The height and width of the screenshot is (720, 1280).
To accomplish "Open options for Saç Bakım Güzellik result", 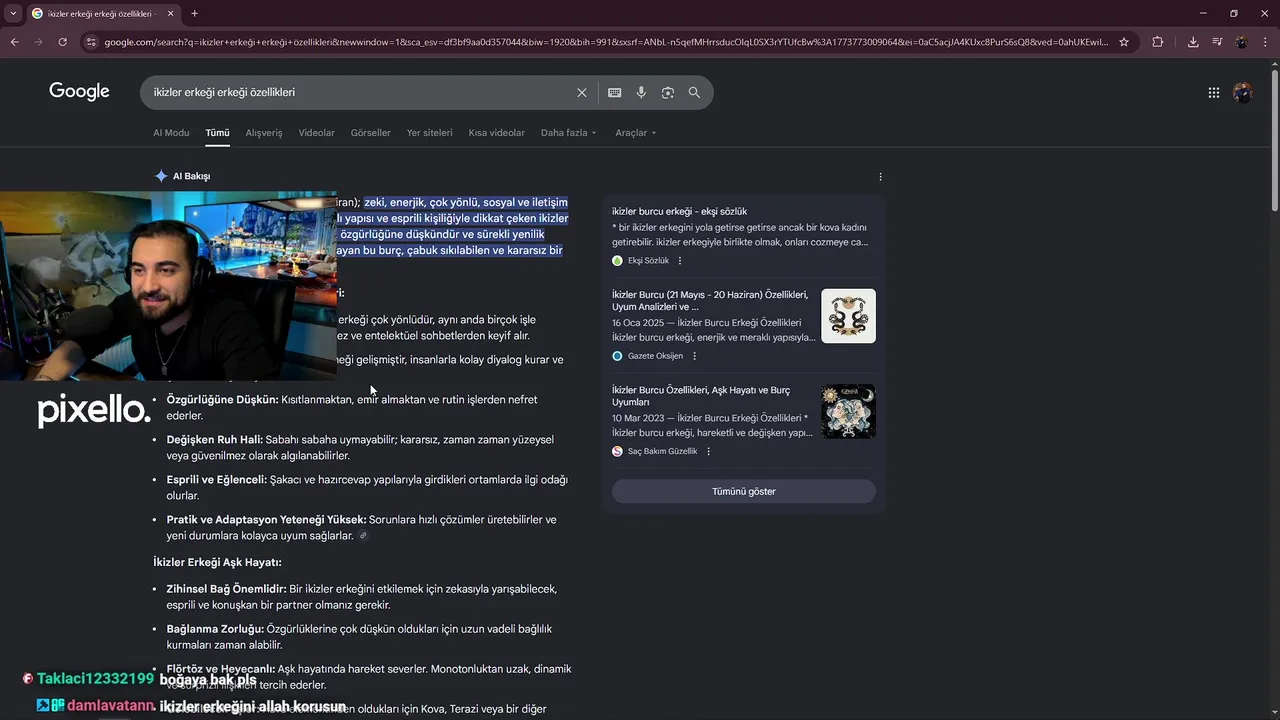I will (x=708, y=451).
